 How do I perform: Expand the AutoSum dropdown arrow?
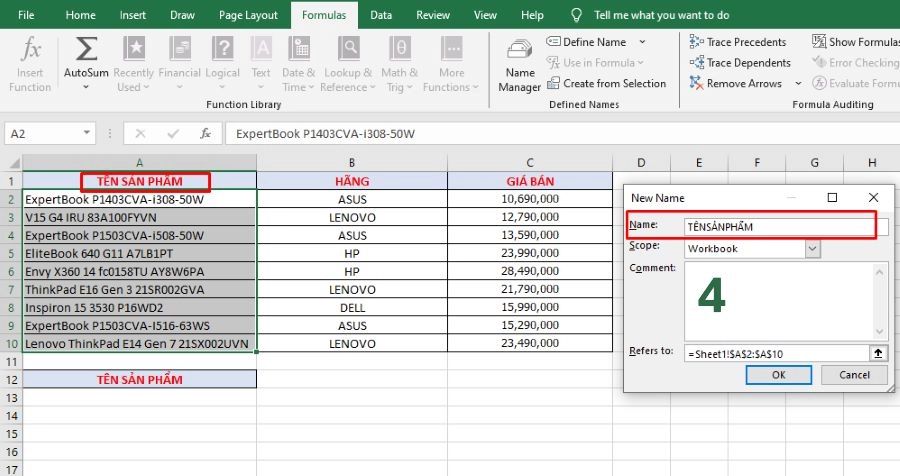click(86, 87)
